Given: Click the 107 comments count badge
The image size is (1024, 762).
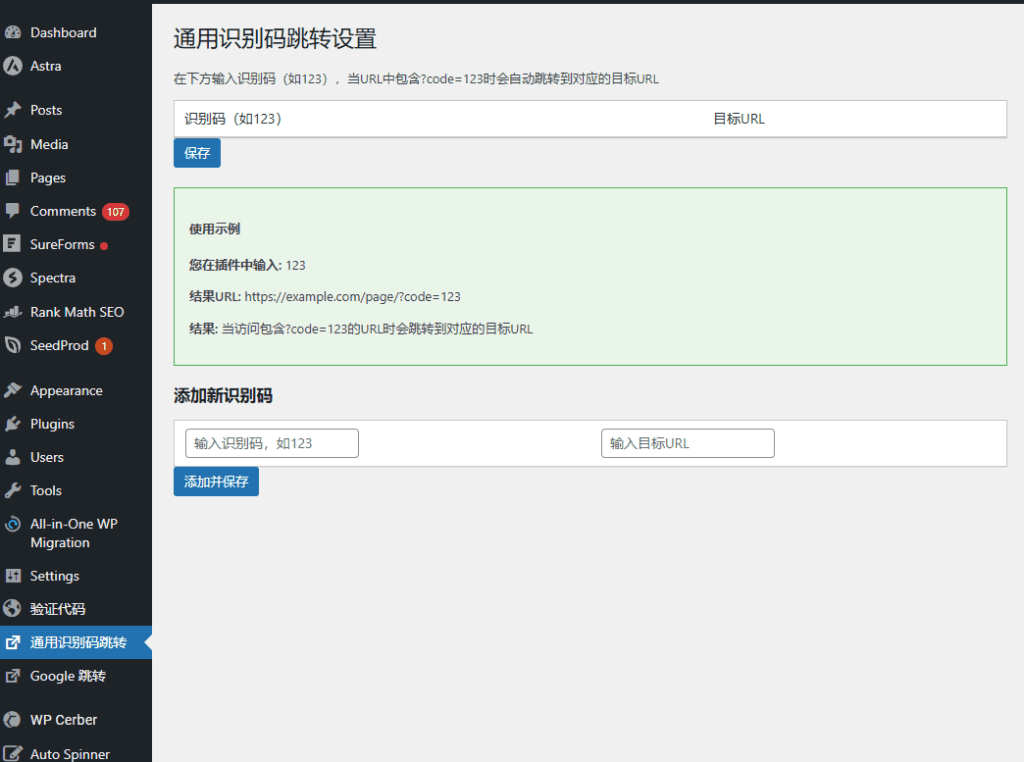Looking at the screenshot, I should pos(116,212).
